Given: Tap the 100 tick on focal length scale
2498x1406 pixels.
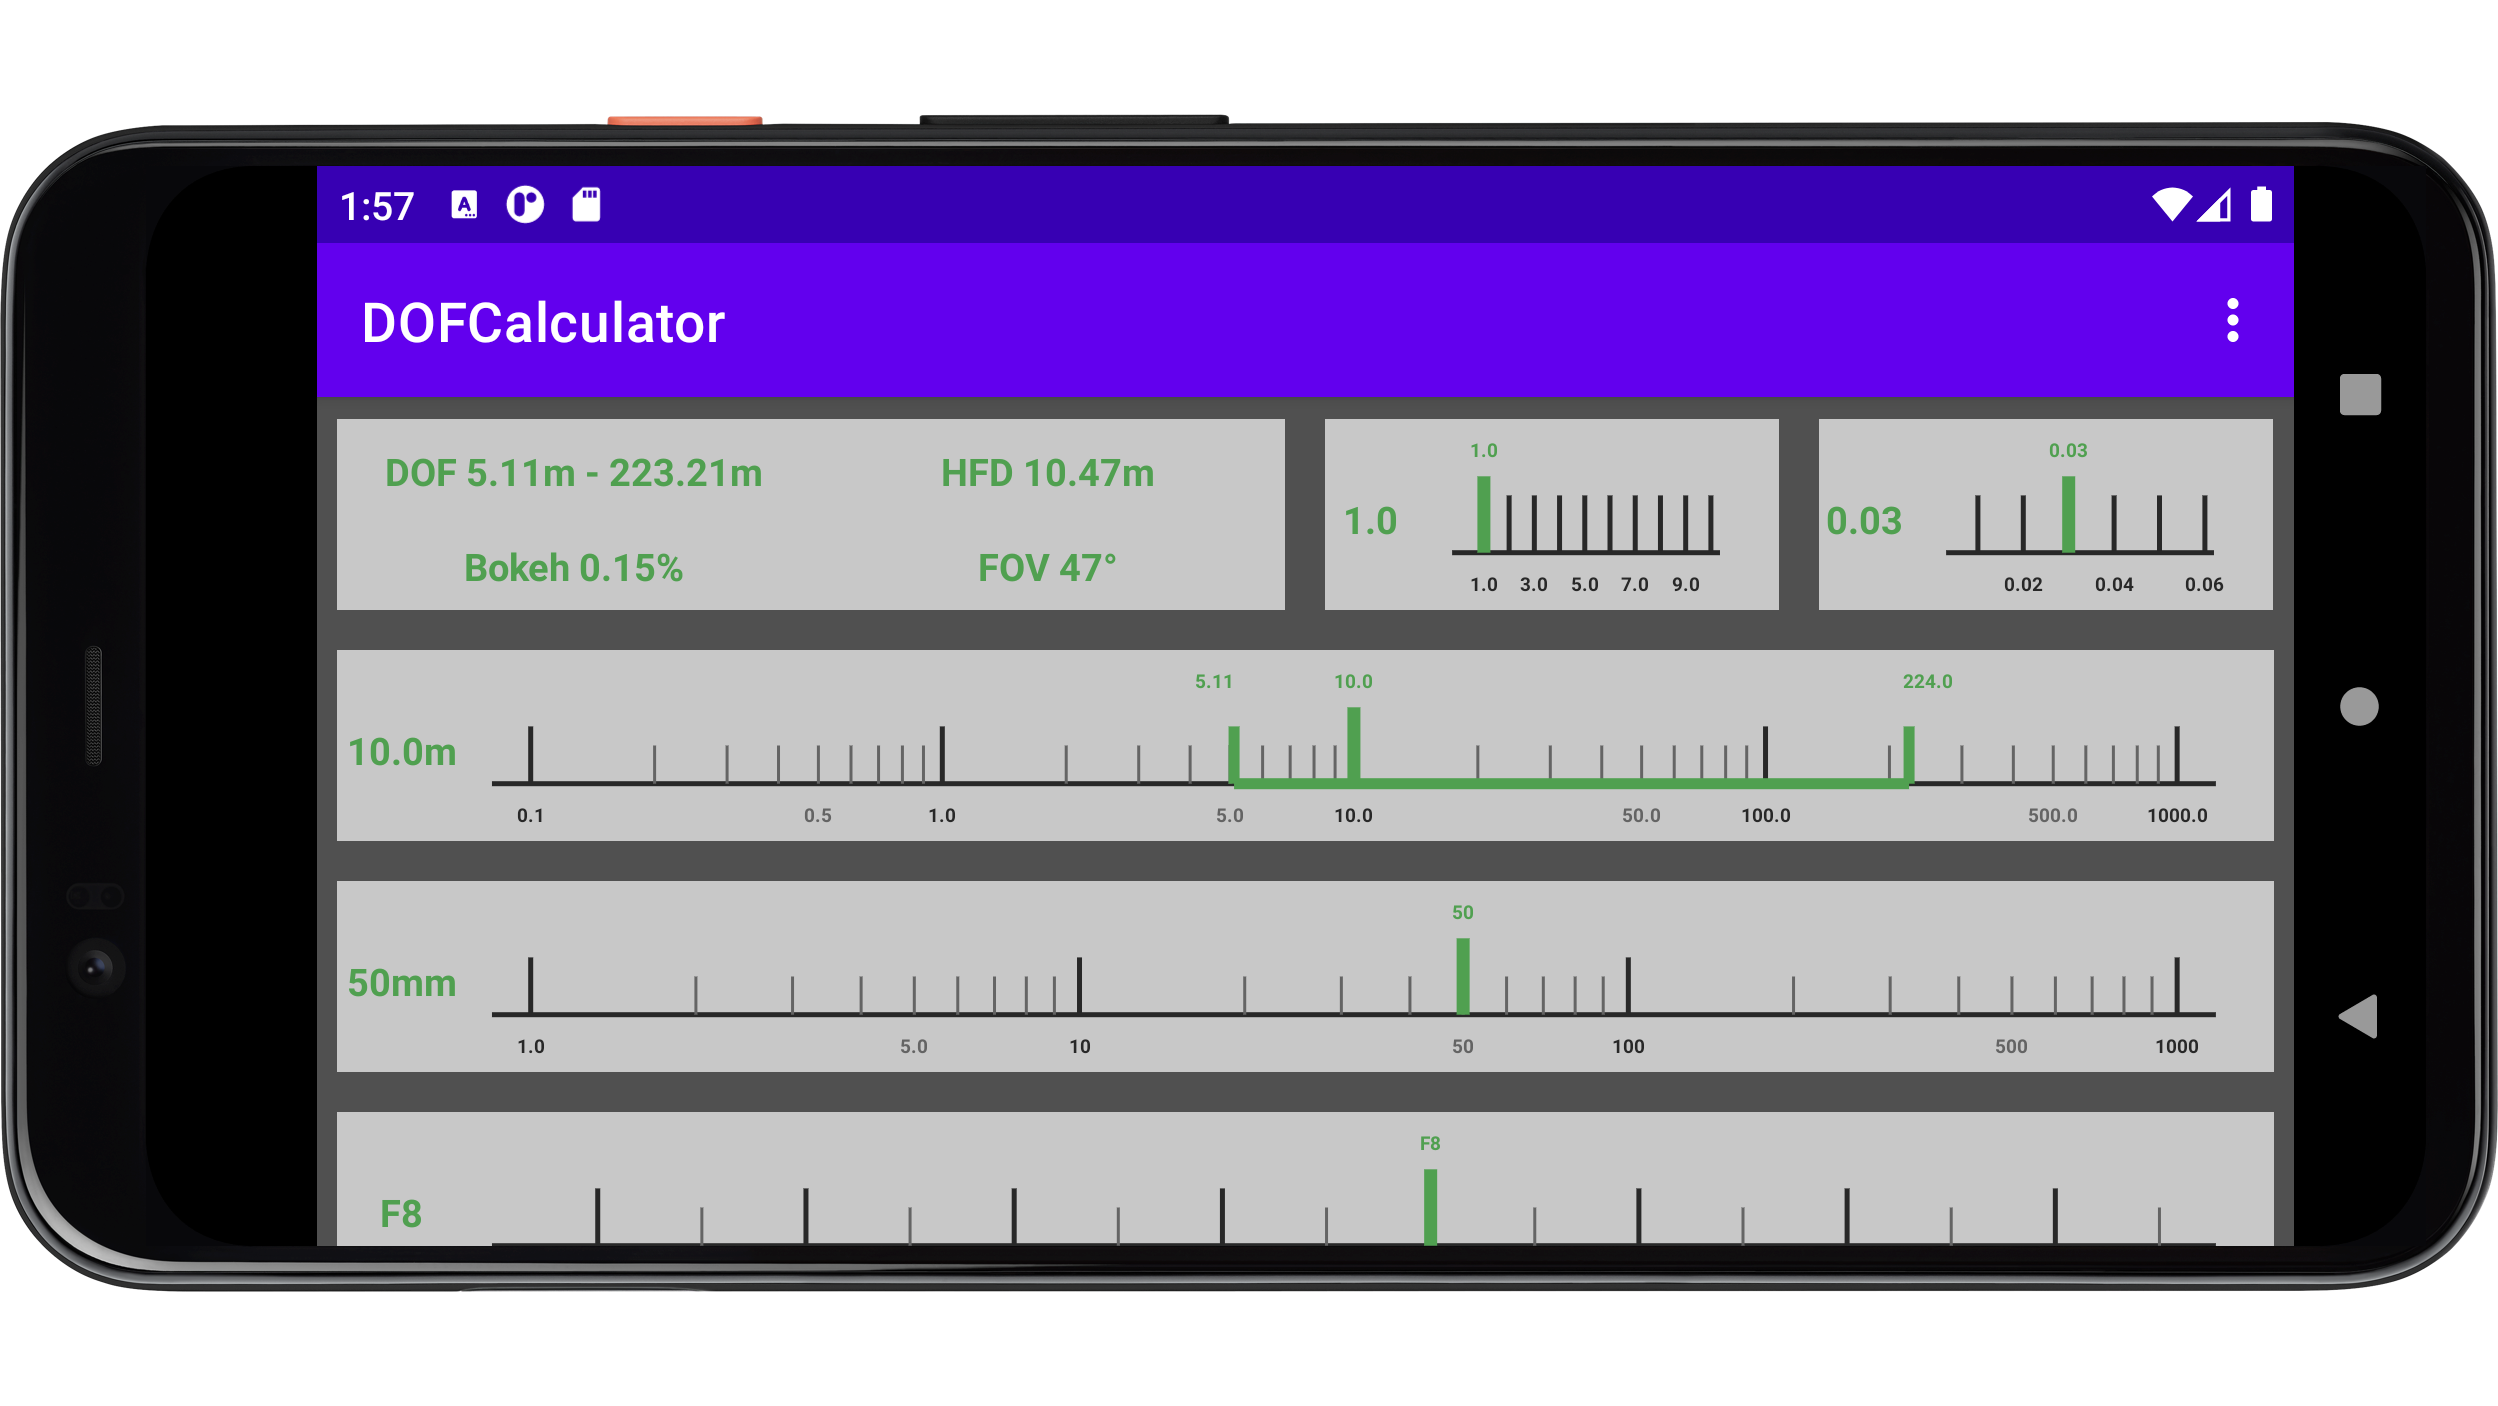Looking at the screenshot, I should point(1628,985).
